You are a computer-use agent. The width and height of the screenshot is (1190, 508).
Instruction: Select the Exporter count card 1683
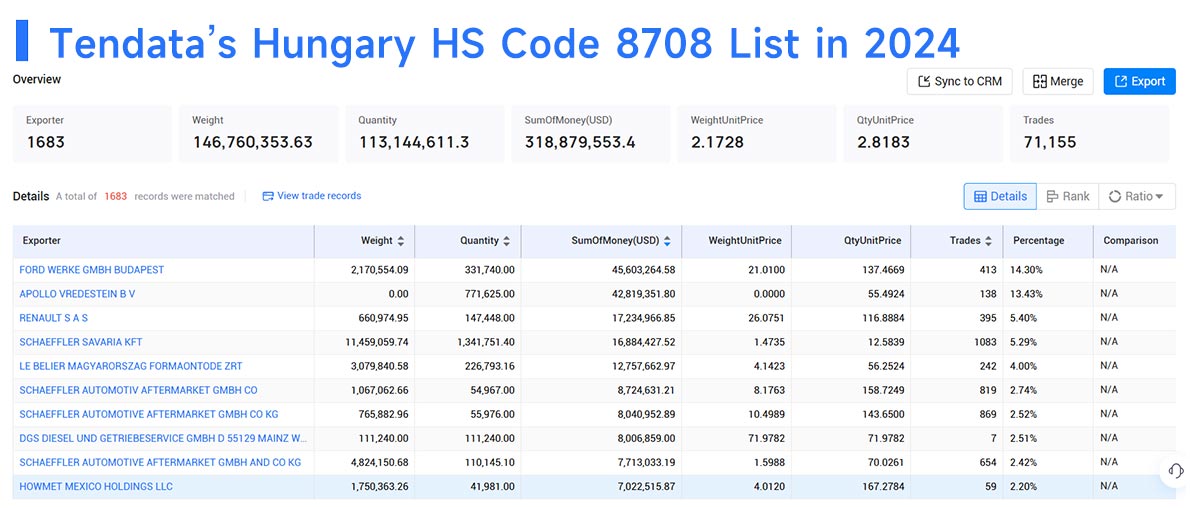point(92,134)
